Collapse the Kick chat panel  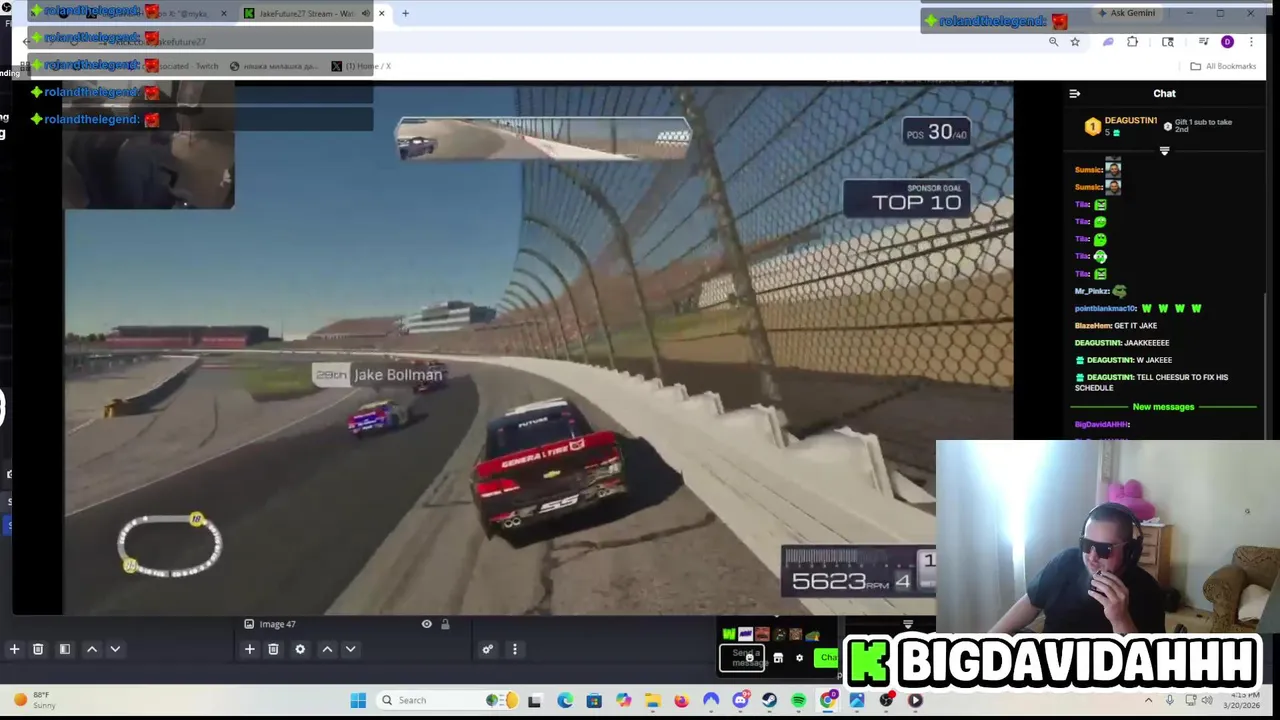(1074, 93)
